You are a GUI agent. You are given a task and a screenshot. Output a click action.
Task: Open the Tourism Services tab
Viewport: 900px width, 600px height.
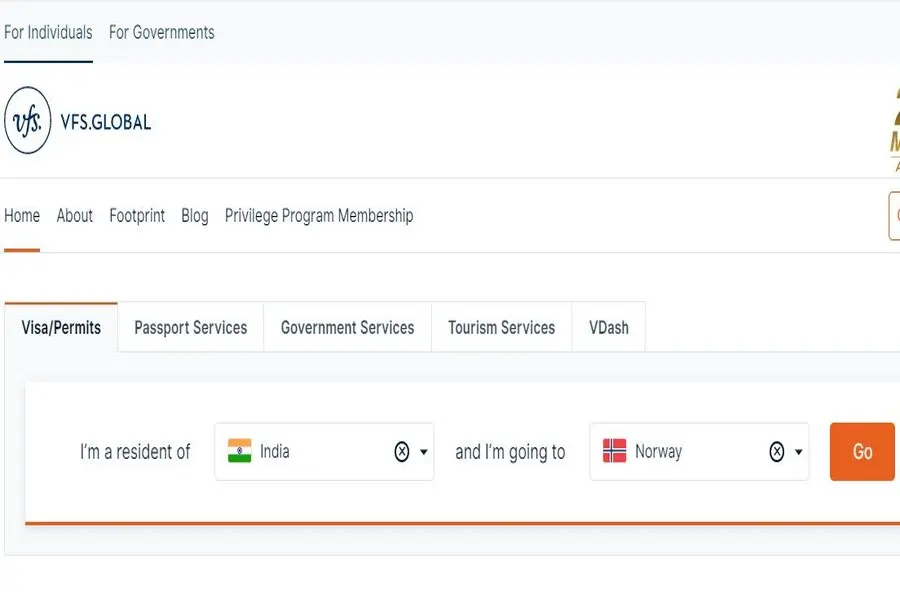tap(502, 327)
